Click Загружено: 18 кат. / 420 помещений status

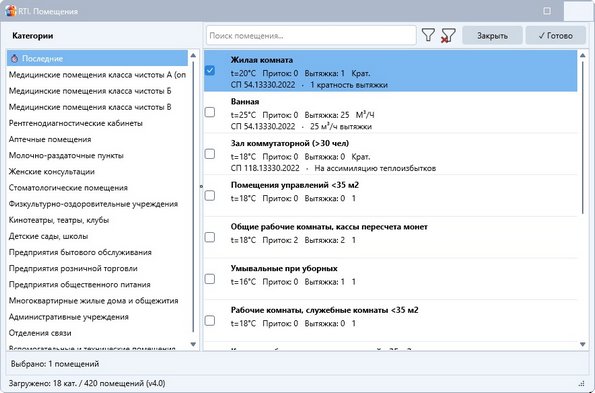tap(87, 384)
